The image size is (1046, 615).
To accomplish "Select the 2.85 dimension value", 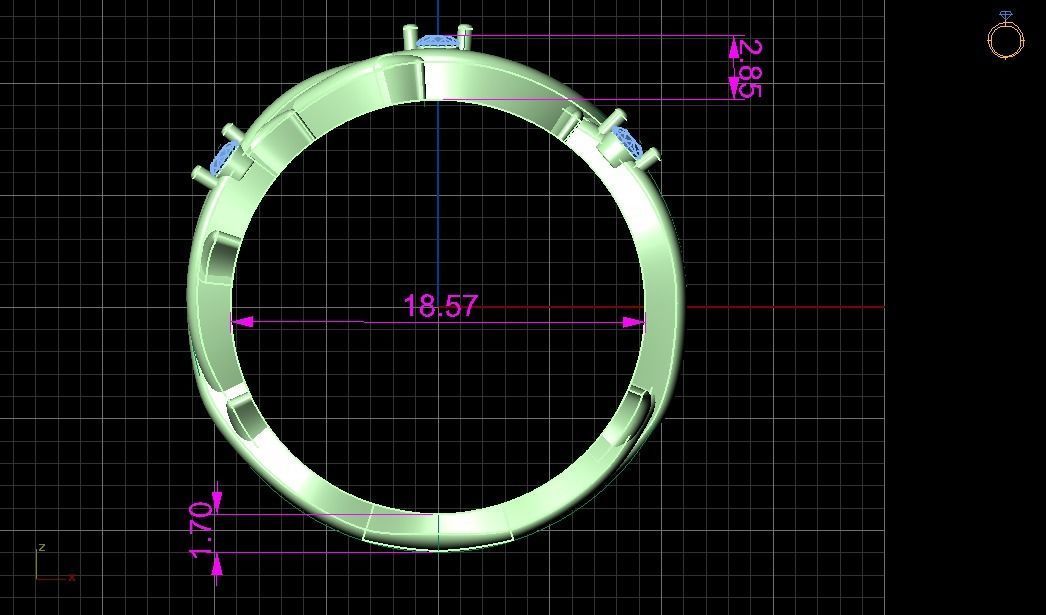I will pyautogui.click(x=750, y=69).
